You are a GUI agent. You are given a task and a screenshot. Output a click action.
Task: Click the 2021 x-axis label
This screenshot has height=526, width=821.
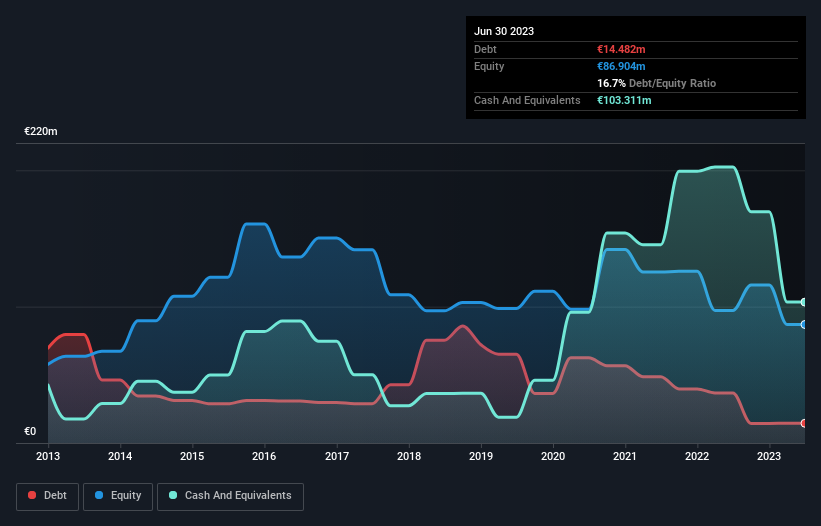pyautogui.click(x=625, y=456)
